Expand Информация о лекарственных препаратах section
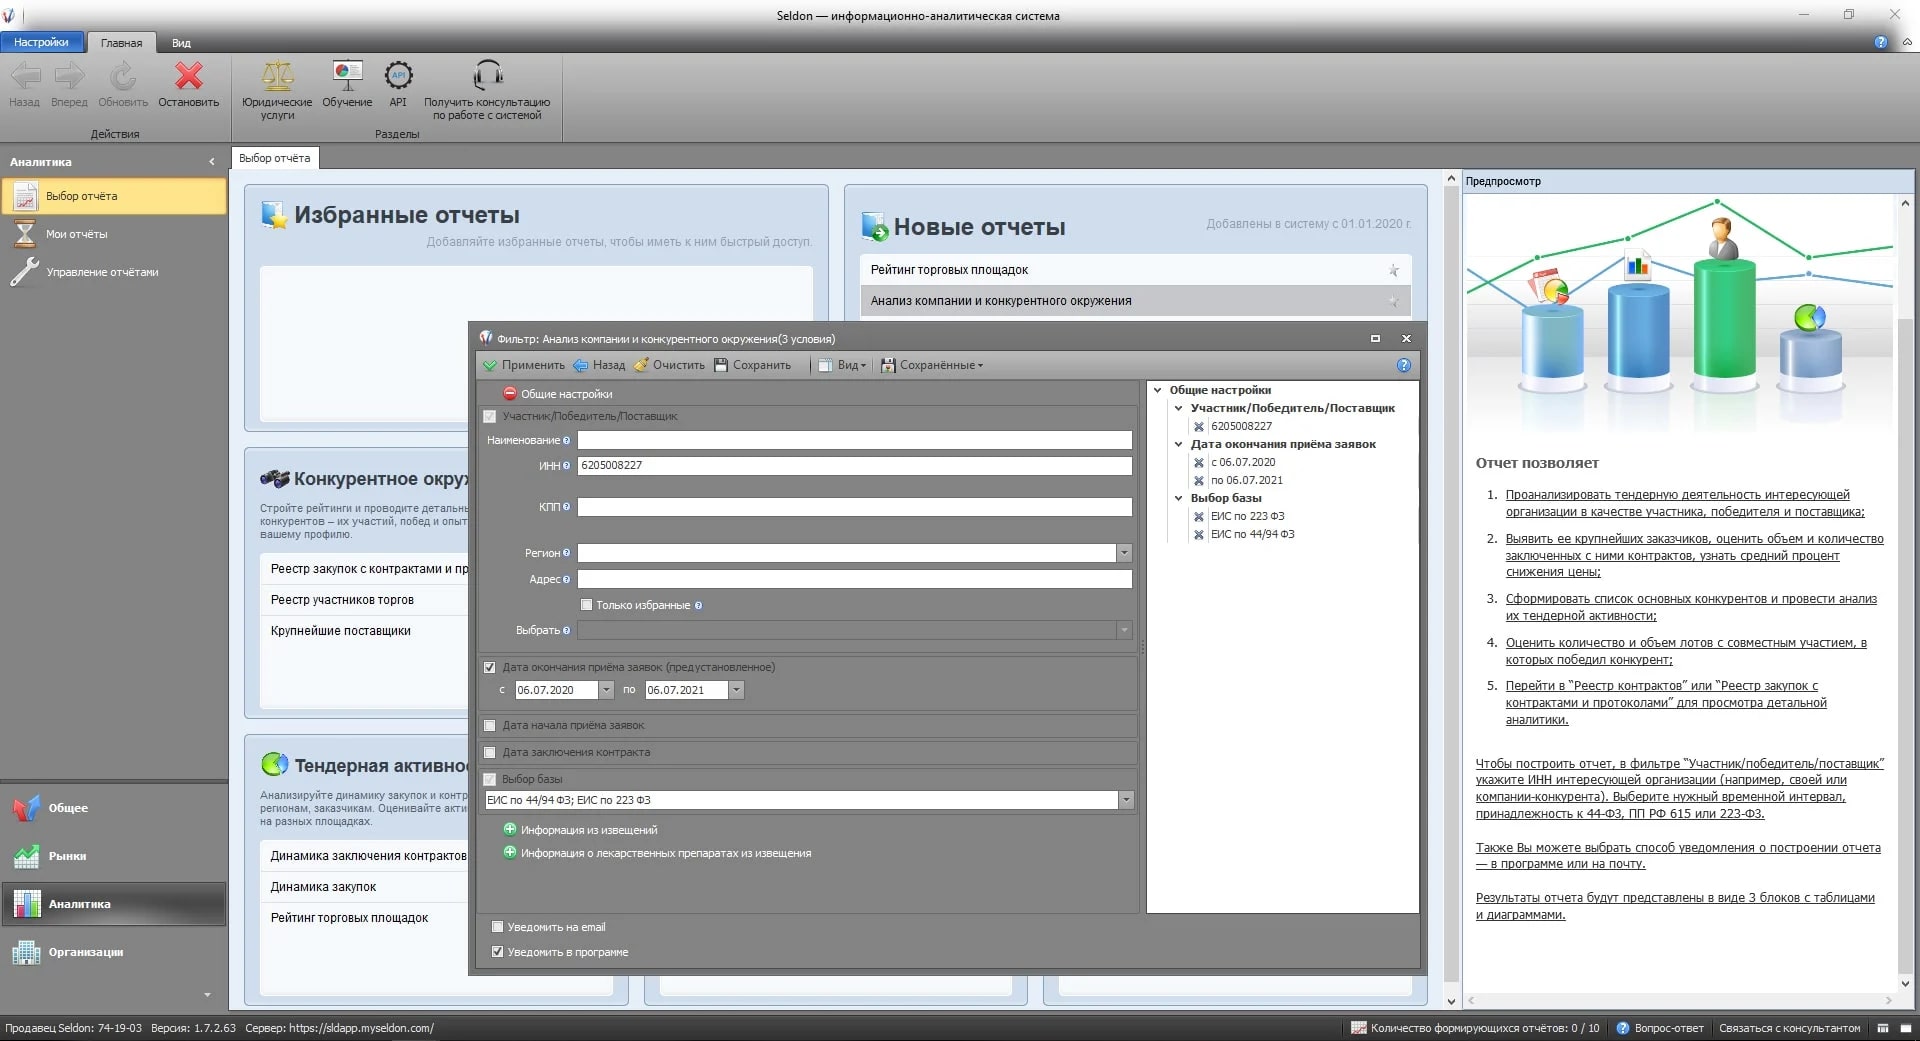Viewport: 1920px width, 1041px height. [x=510, y=853]
